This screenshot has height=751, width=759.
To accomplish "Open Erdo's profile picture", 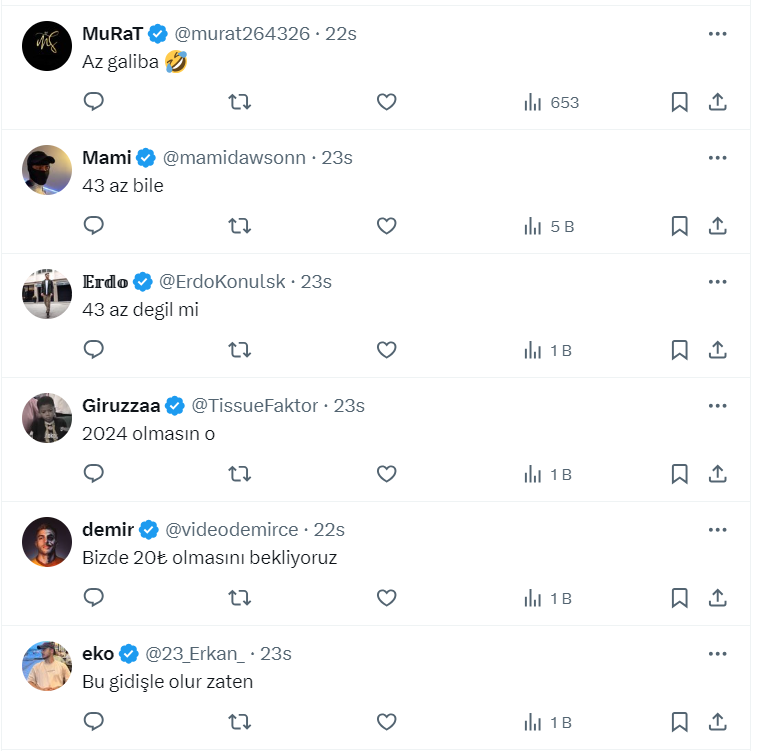I will (47, 294).
